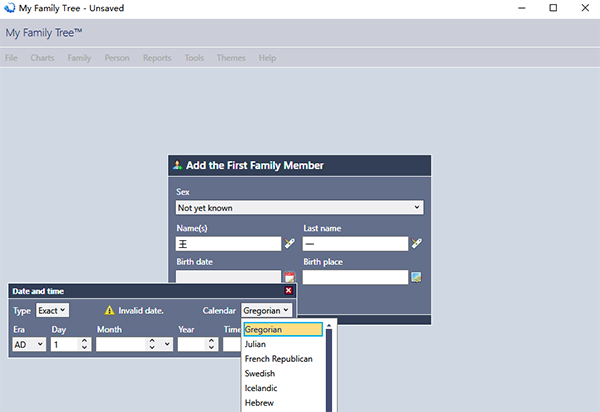Click the Birth date input field
The width and height of the screenshot is (600, 412).
[x=228, y=276]
